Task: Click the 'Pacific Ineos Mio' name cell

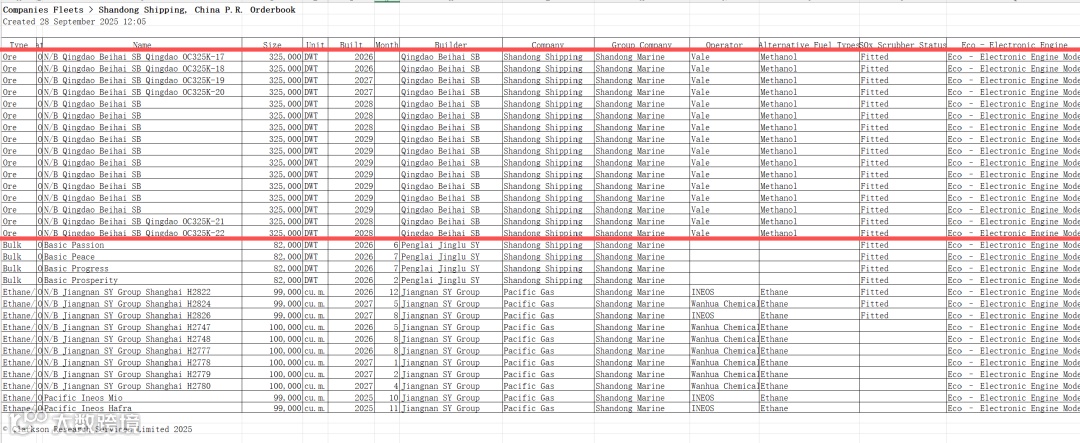Action: pyautogui.click(x=142, y=398)
